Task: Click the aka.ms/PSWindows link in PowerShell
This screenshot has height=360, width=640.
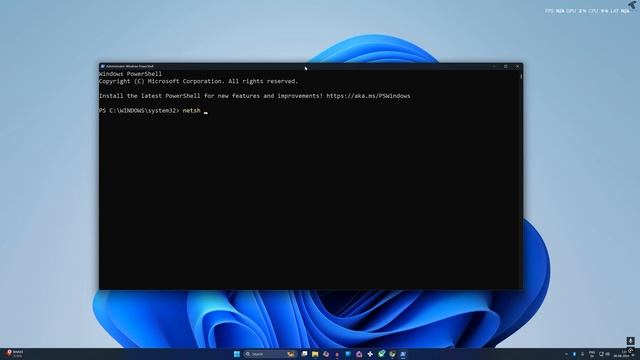Action: tap(368, 96)
